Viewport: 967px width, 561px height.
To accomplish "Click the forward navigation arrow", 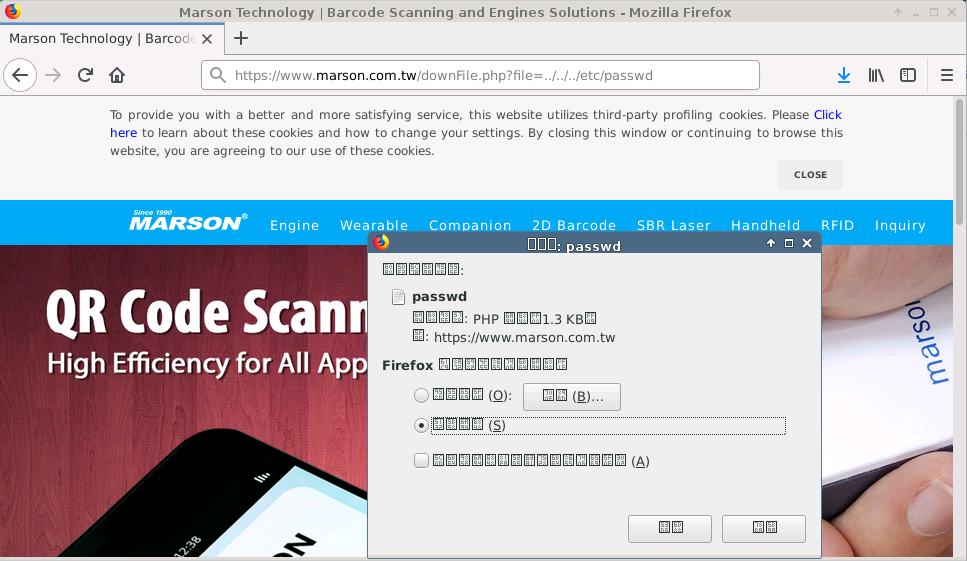I will [54, 75].
